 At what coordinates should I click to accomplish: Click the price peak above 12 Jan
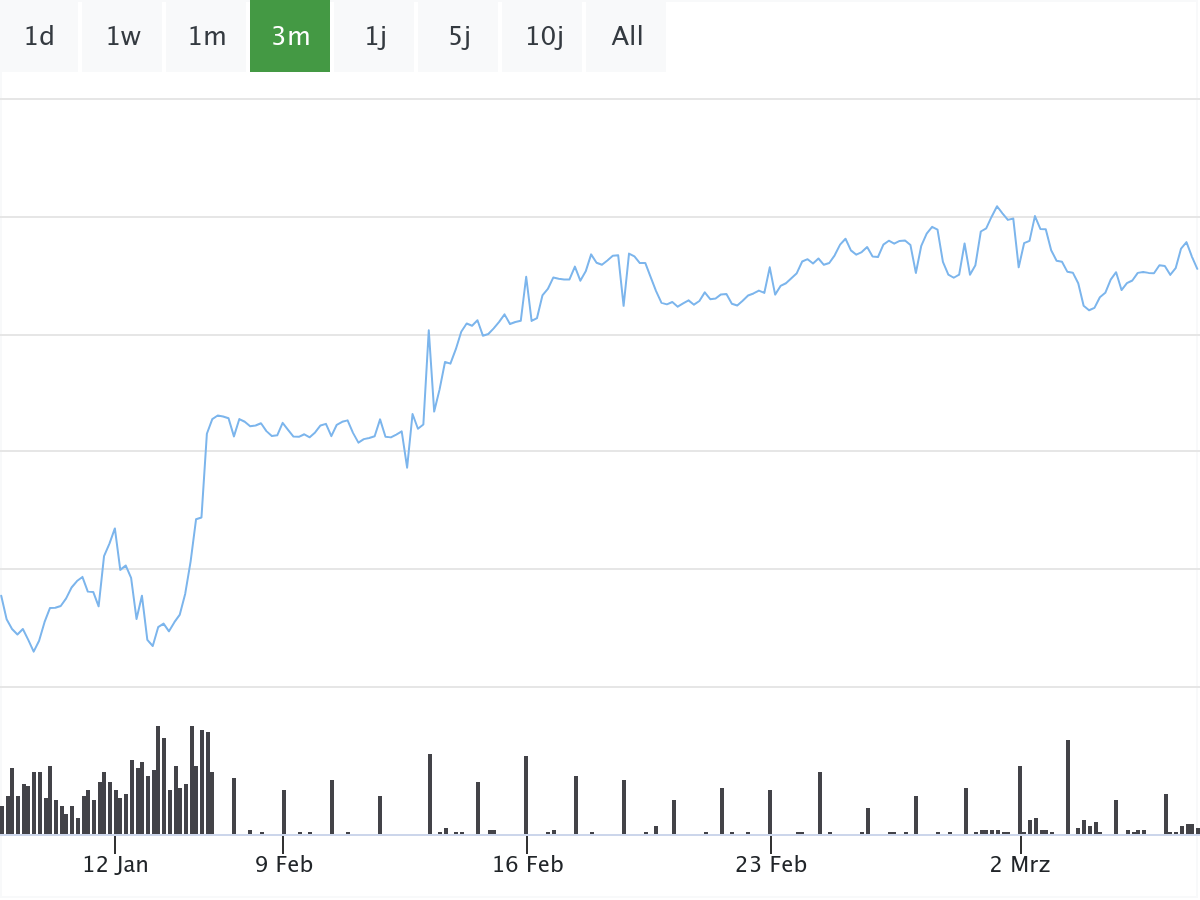[x=115, y=529]
